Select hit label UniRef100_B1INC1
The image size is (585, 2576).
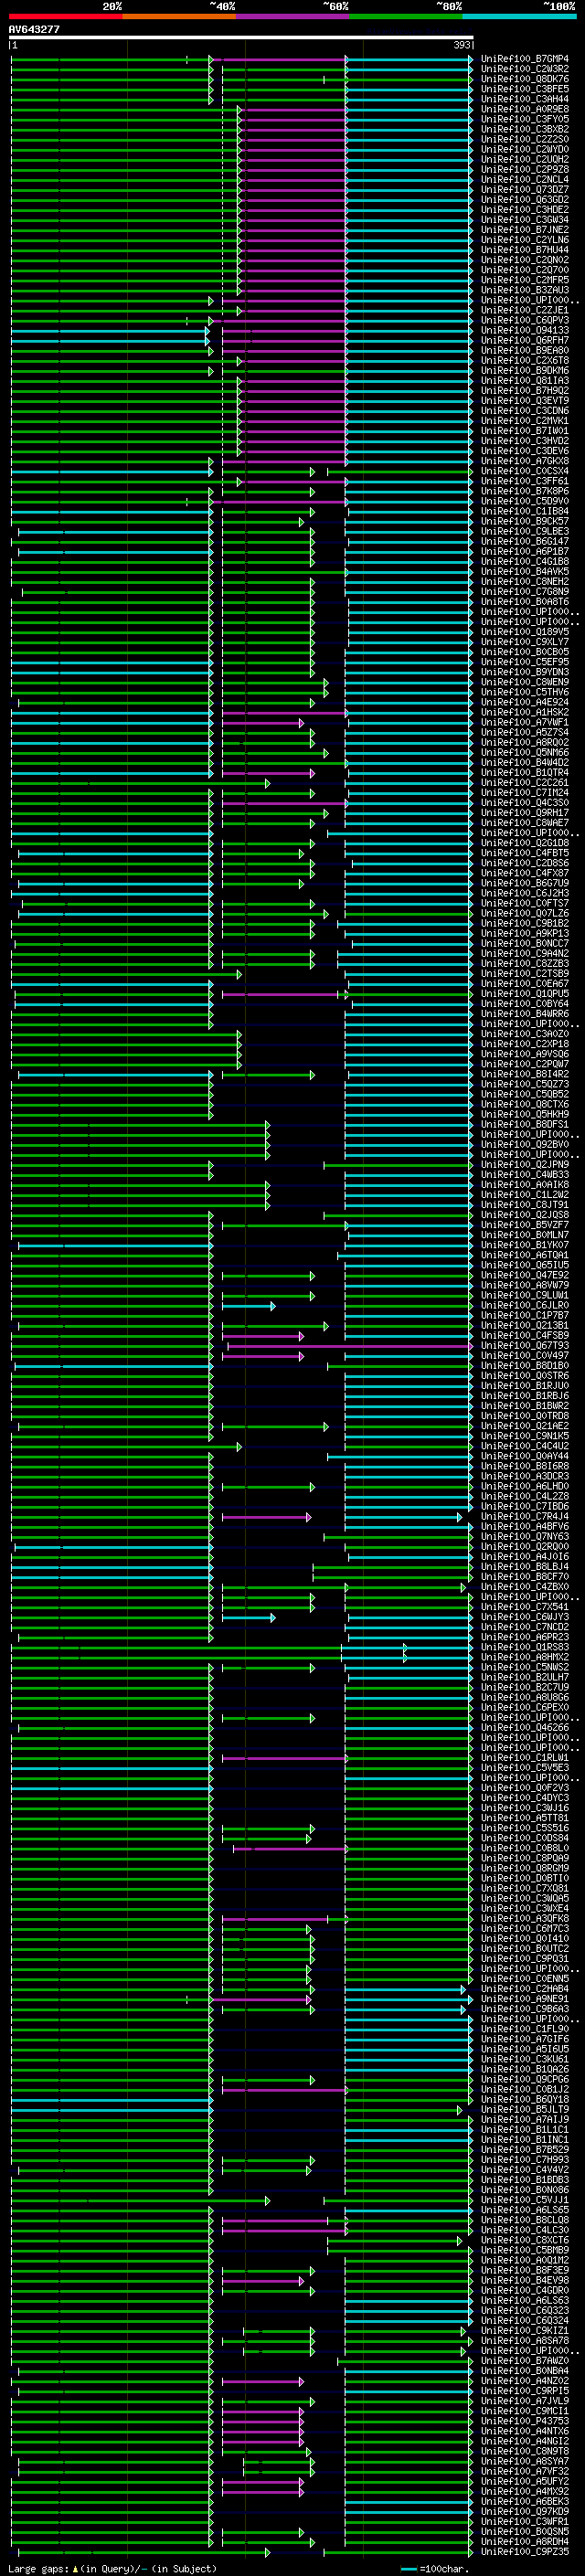(525, 2139)
